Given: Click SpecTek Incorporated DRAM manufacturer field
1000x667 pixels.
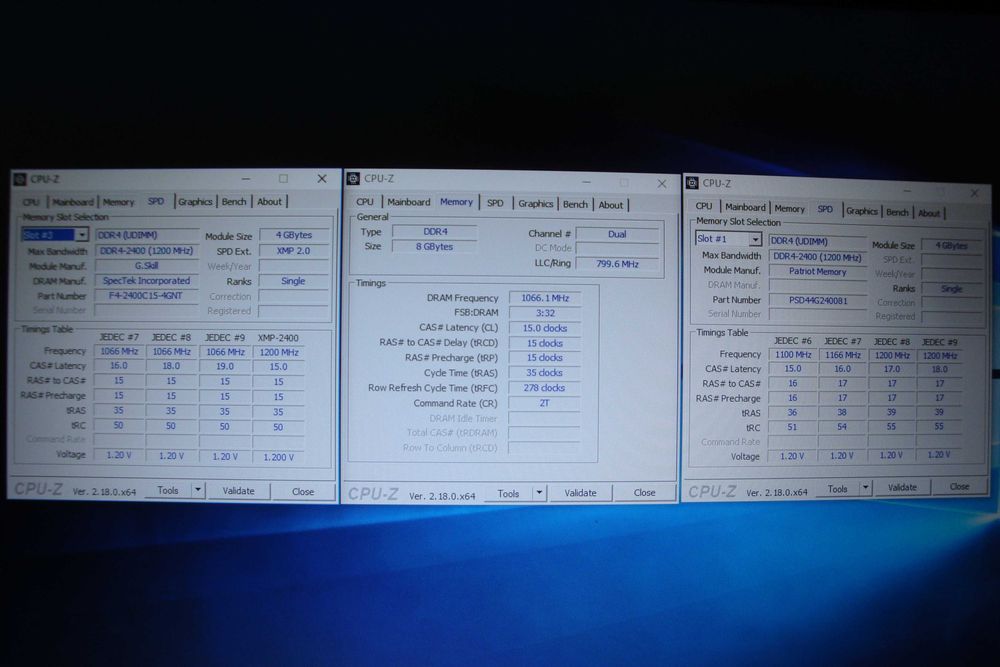Looking at the screenshot, I should click(x=146, y=281).
